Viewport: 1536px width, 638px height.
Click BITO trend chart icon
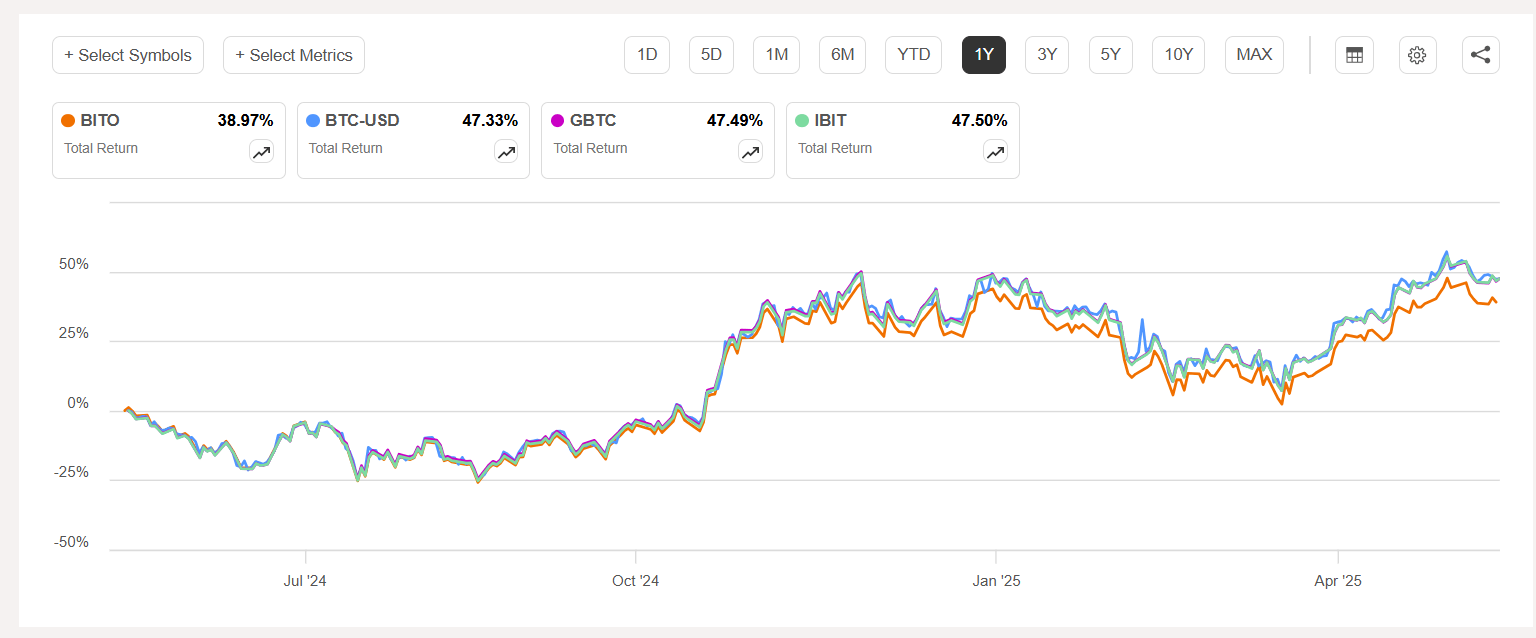tap(261, 152)
